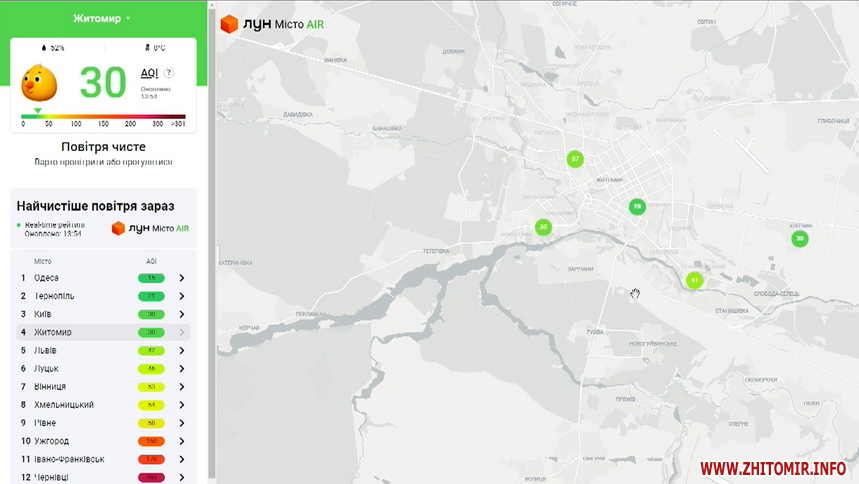This screenshot has height=484, width=859.
Task: Click the Ужгород orange AQI badge
Action: coord(151,441)
